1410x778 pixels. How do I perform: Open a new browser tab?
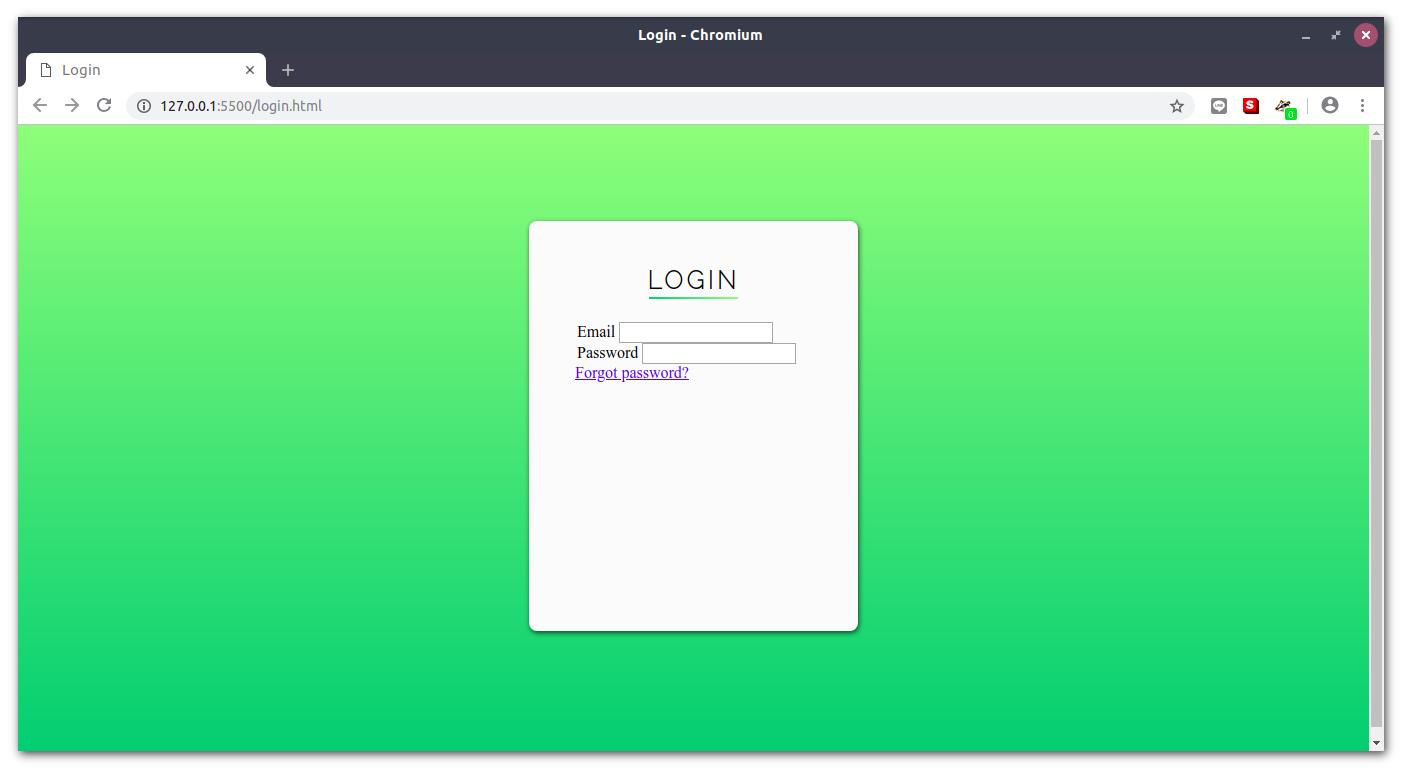(x=288, y=70)
